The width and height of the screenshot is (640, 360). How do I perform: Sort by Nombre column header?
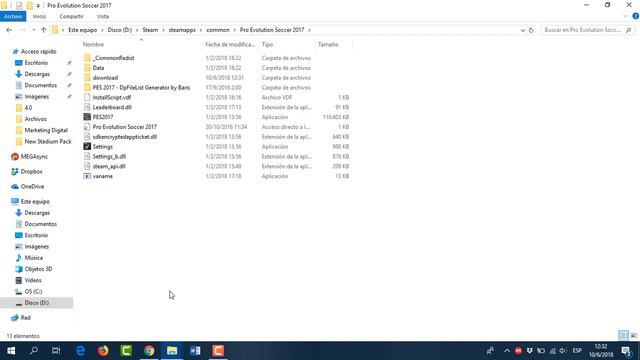point(93,44)
